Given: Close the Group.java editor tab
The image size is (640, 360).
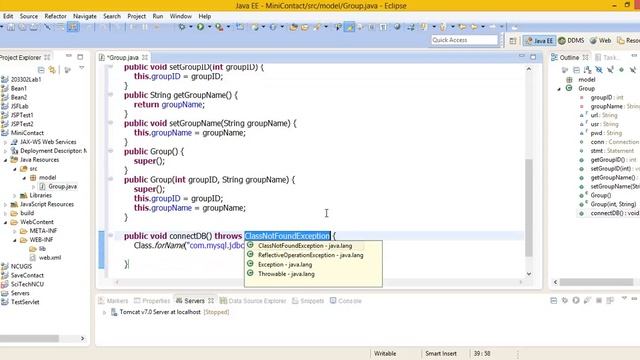Looking at the screenshot, I should [x=145, y=58].
